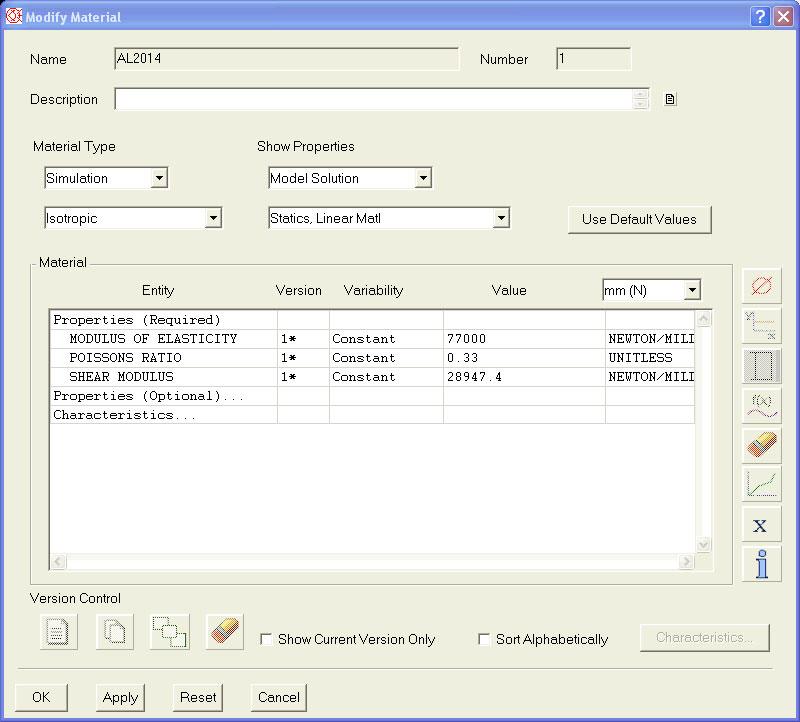Click the eraser icon in right toolbar
This screenshot has width=800, height=722.
tap(761, 445)
